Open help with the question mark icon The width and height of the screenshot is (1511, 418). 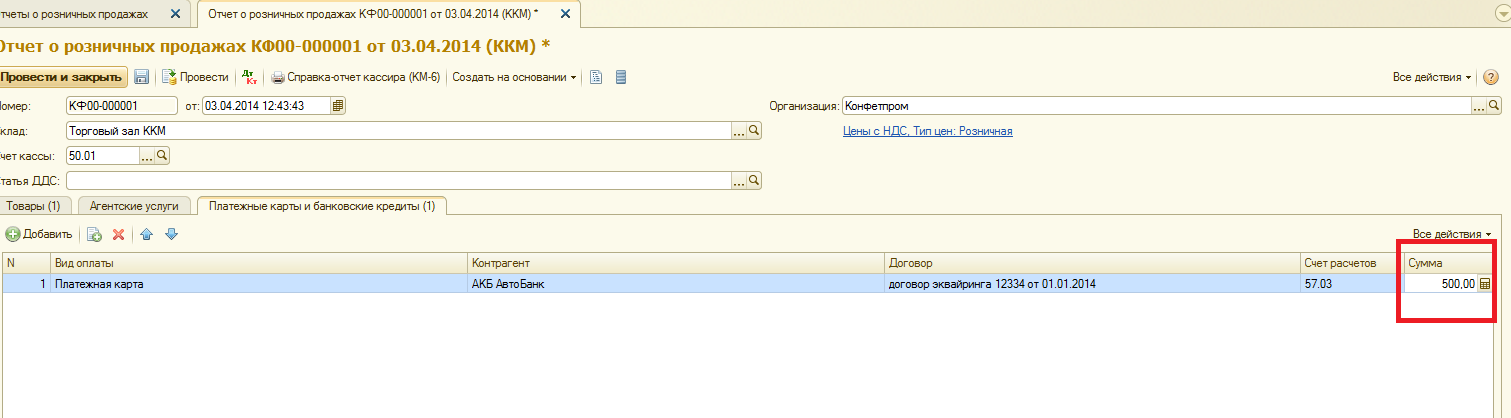click(x=1490, y=77)
